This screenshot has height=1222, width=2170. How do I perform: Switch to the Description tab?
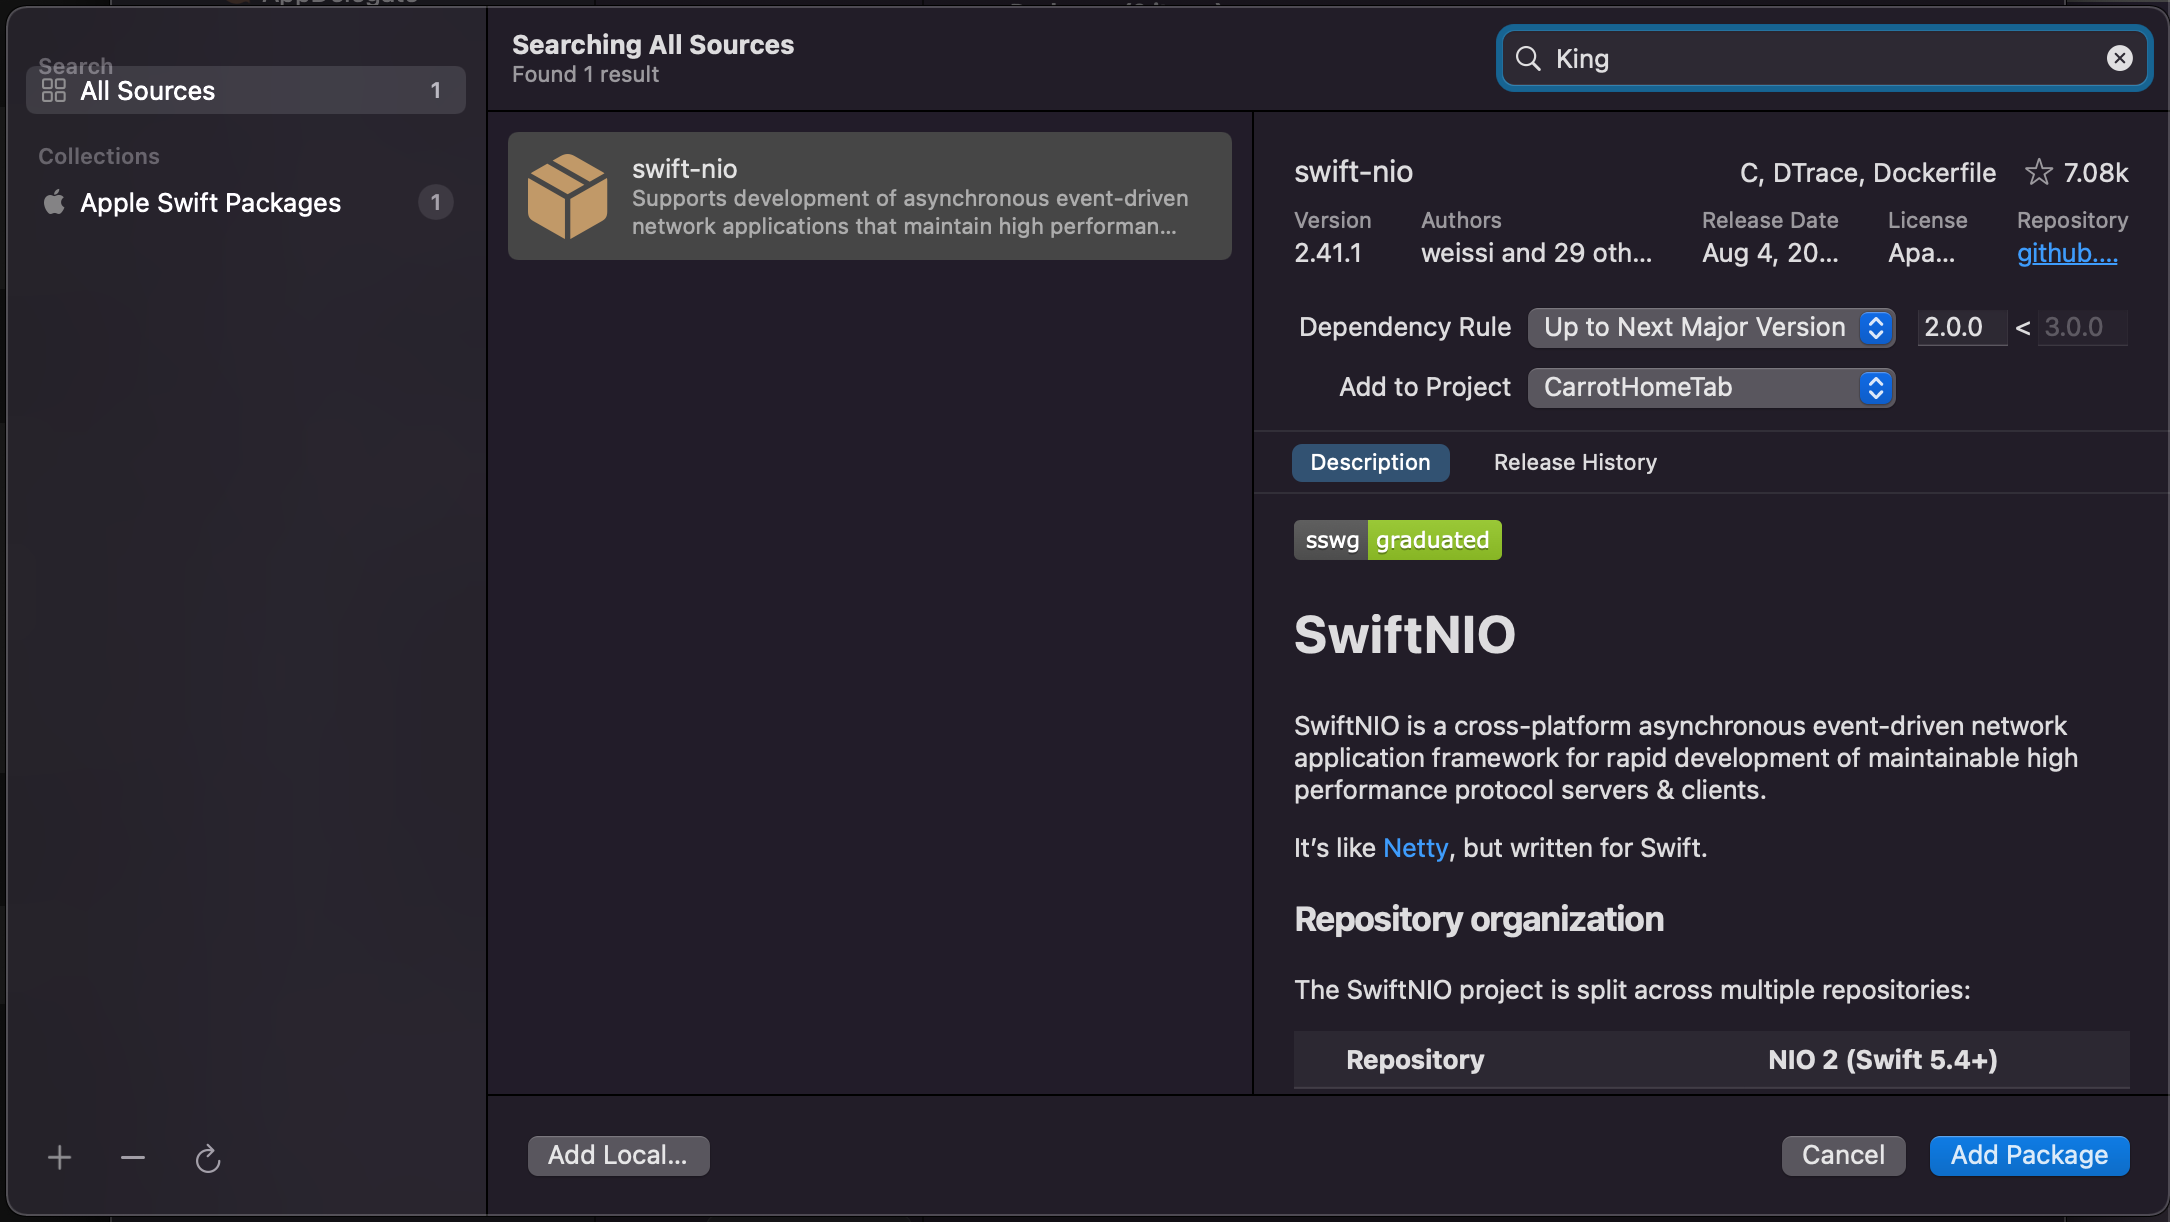click(x=1370, y=462)
